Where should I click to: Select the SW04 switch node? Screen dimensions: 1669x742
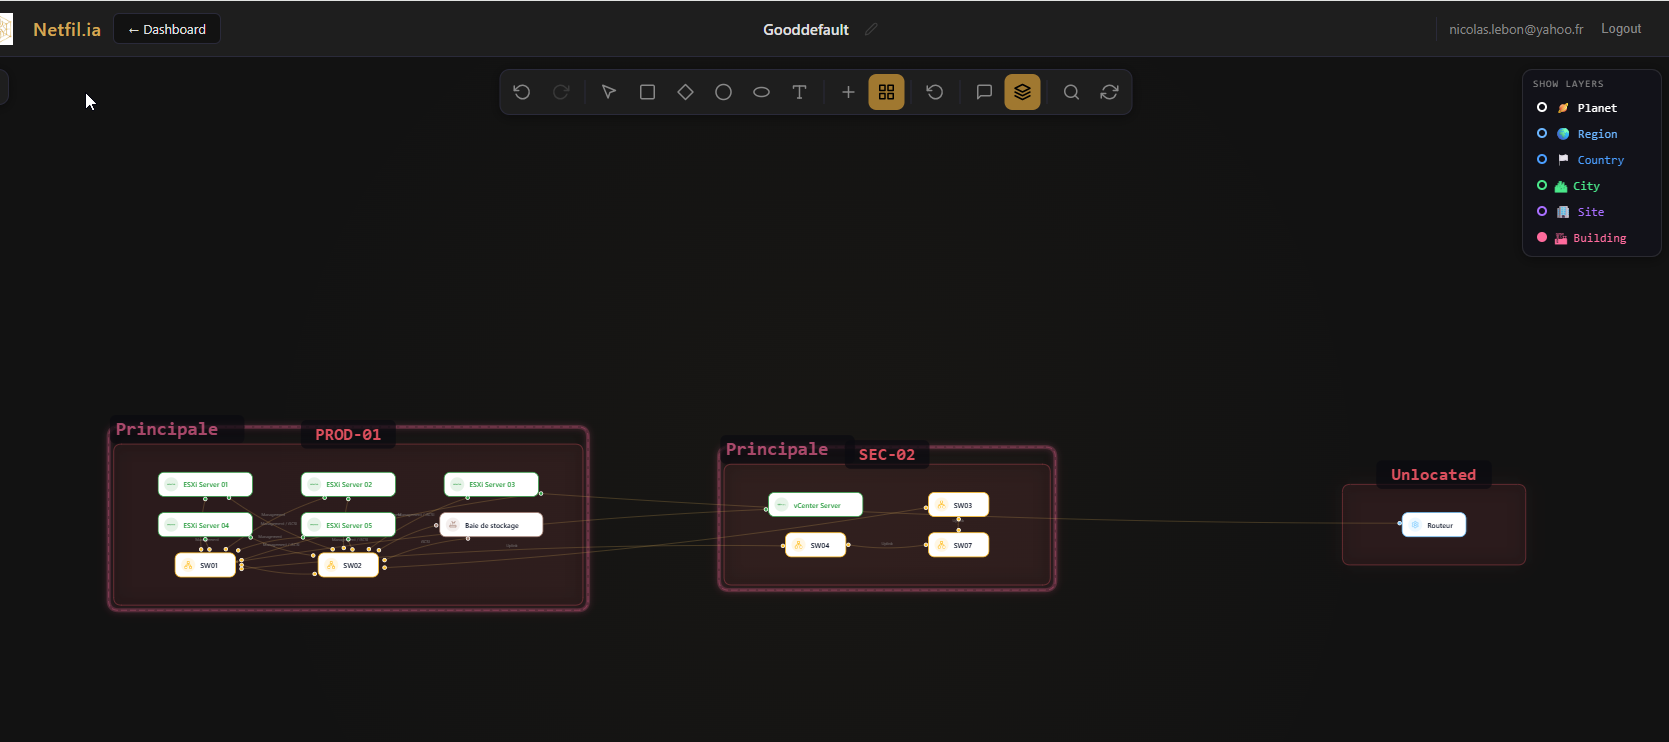click(x=815, y=545)
